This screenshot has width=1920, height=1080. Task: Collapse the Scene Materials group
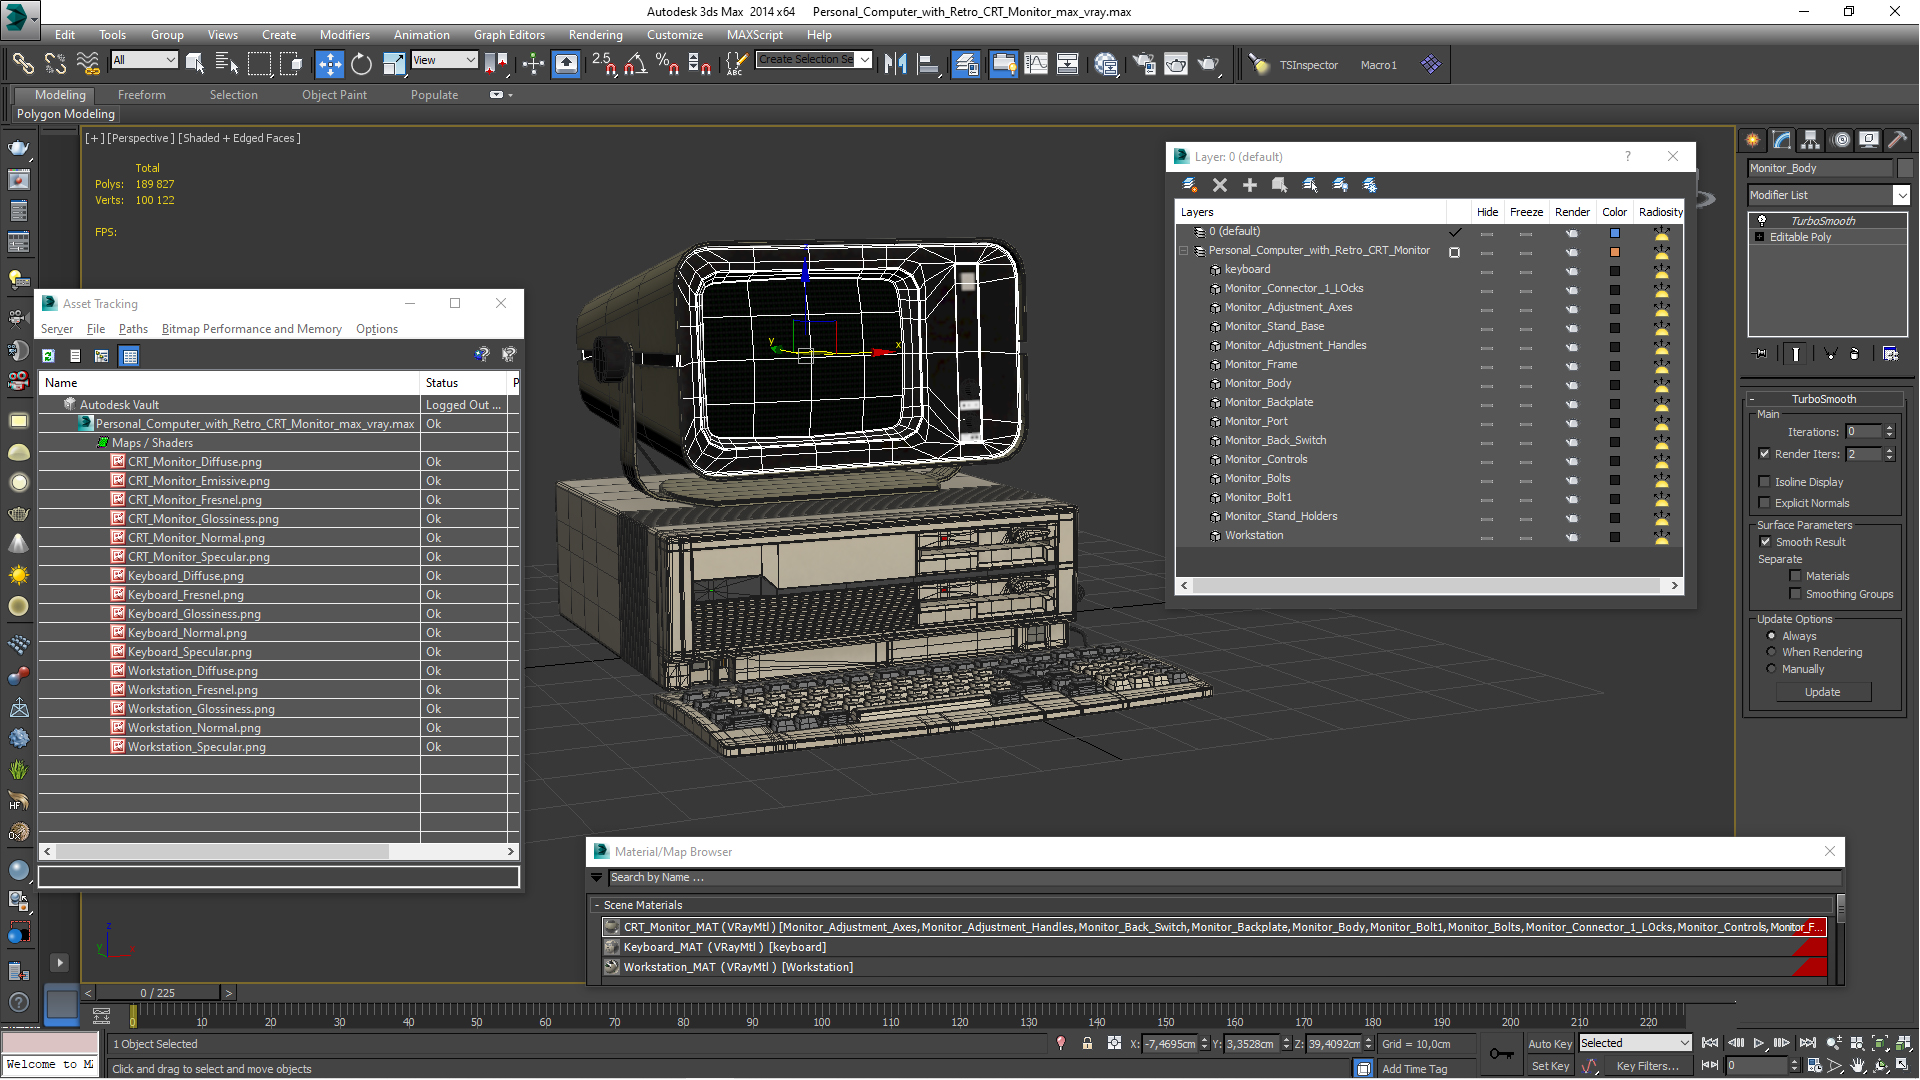(x=598, y=905)
